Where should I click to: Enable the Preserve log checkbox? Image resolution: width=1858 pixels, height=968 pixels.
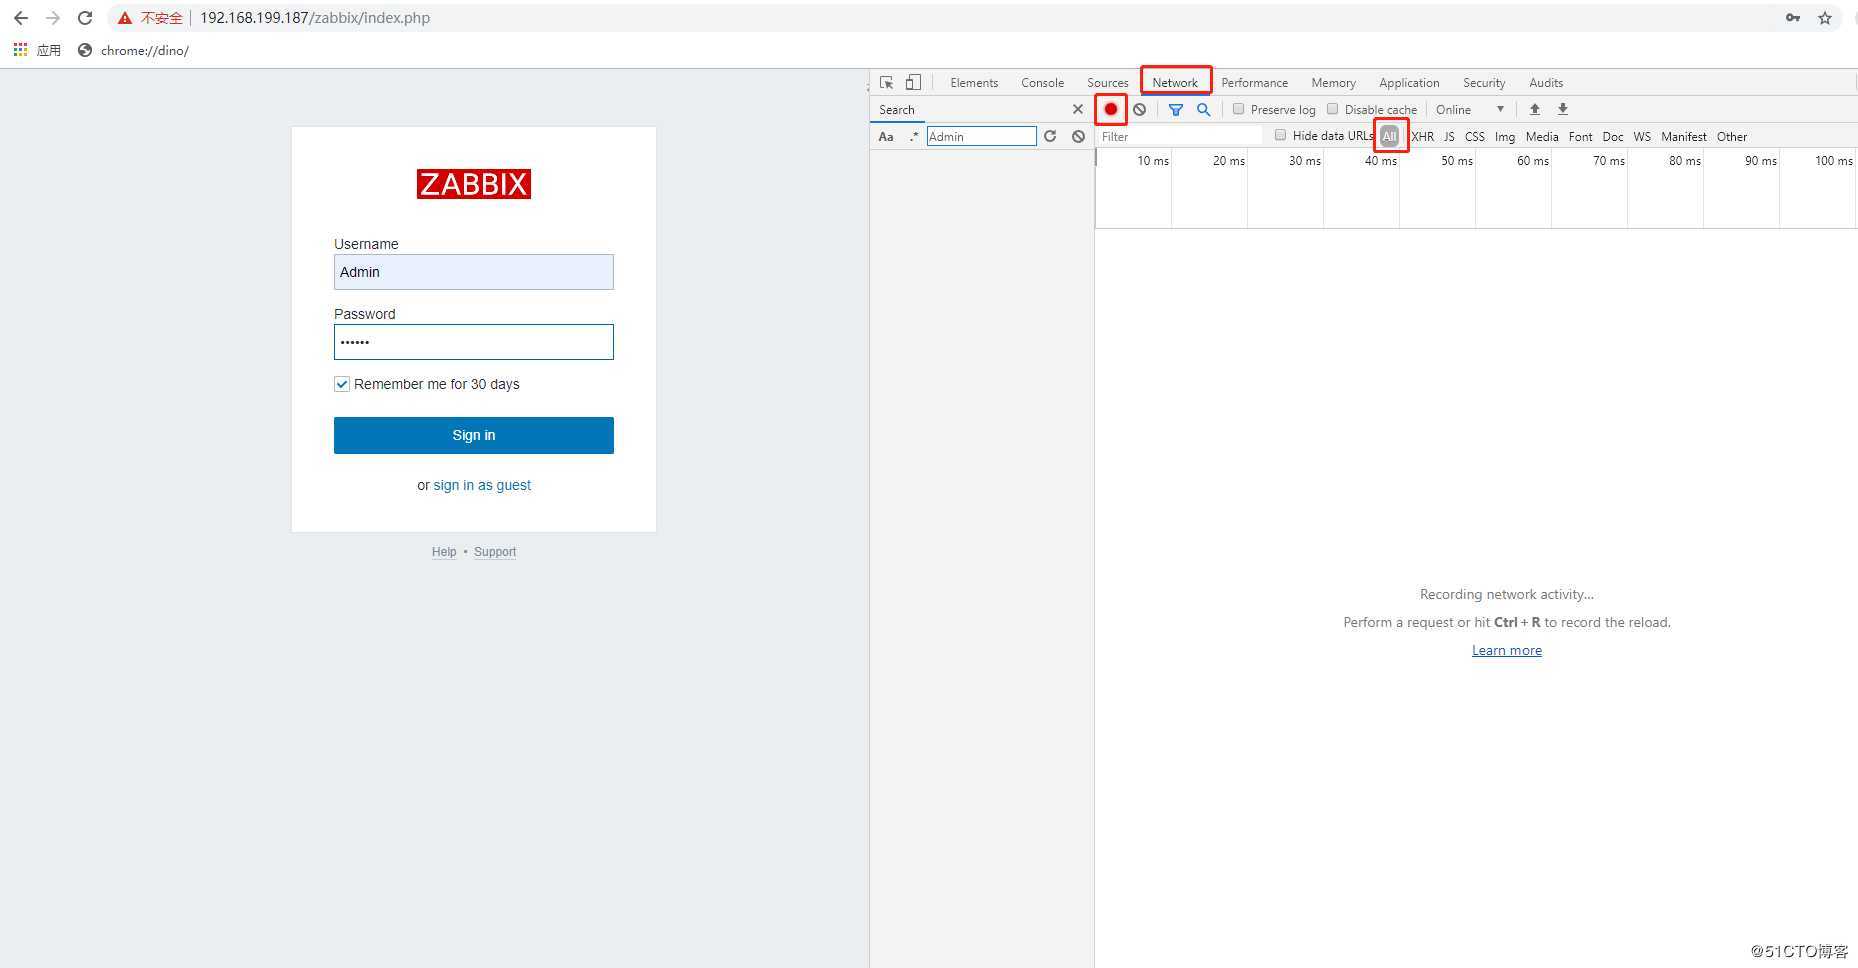click(1239, 109)
